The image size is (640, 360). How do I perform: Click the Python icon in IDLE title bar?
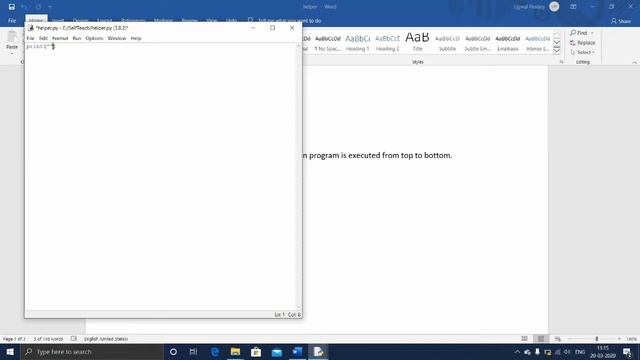click(31, 28)
